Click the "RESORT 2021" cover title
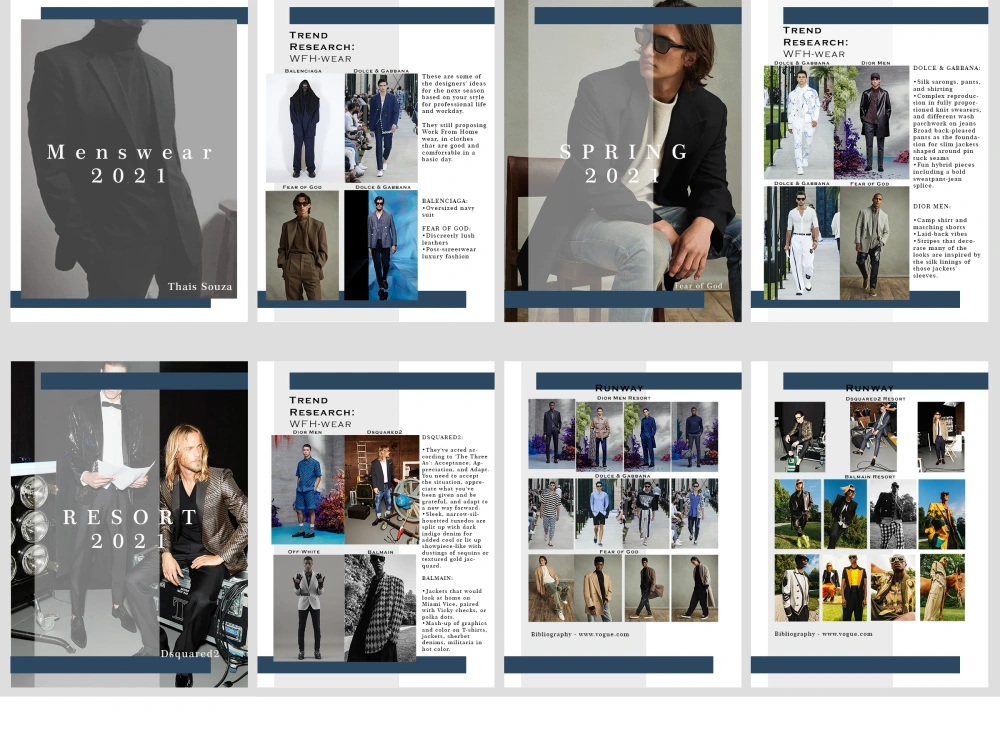This screenshot has height=750, width=1000. [x=129, y=529]
